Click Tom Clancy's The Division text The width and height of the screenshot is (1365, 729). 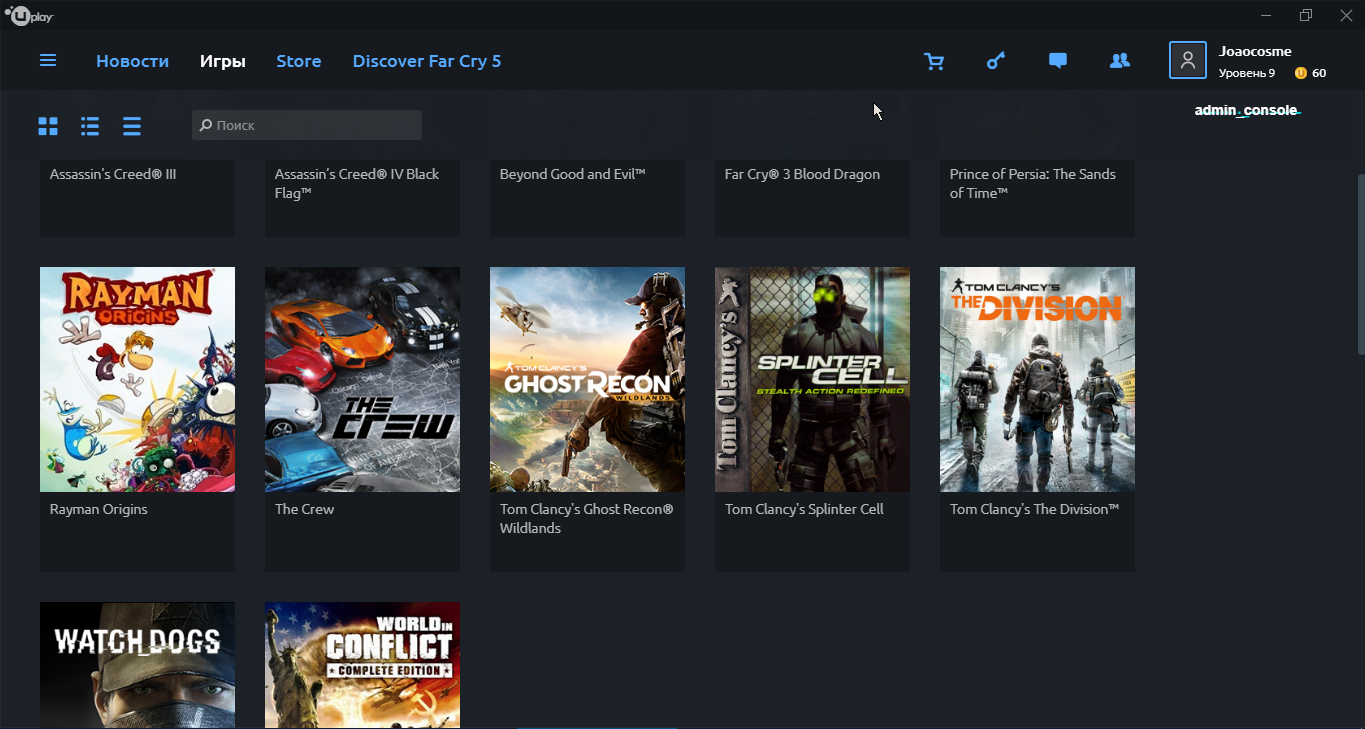[x=1034, y=509]
